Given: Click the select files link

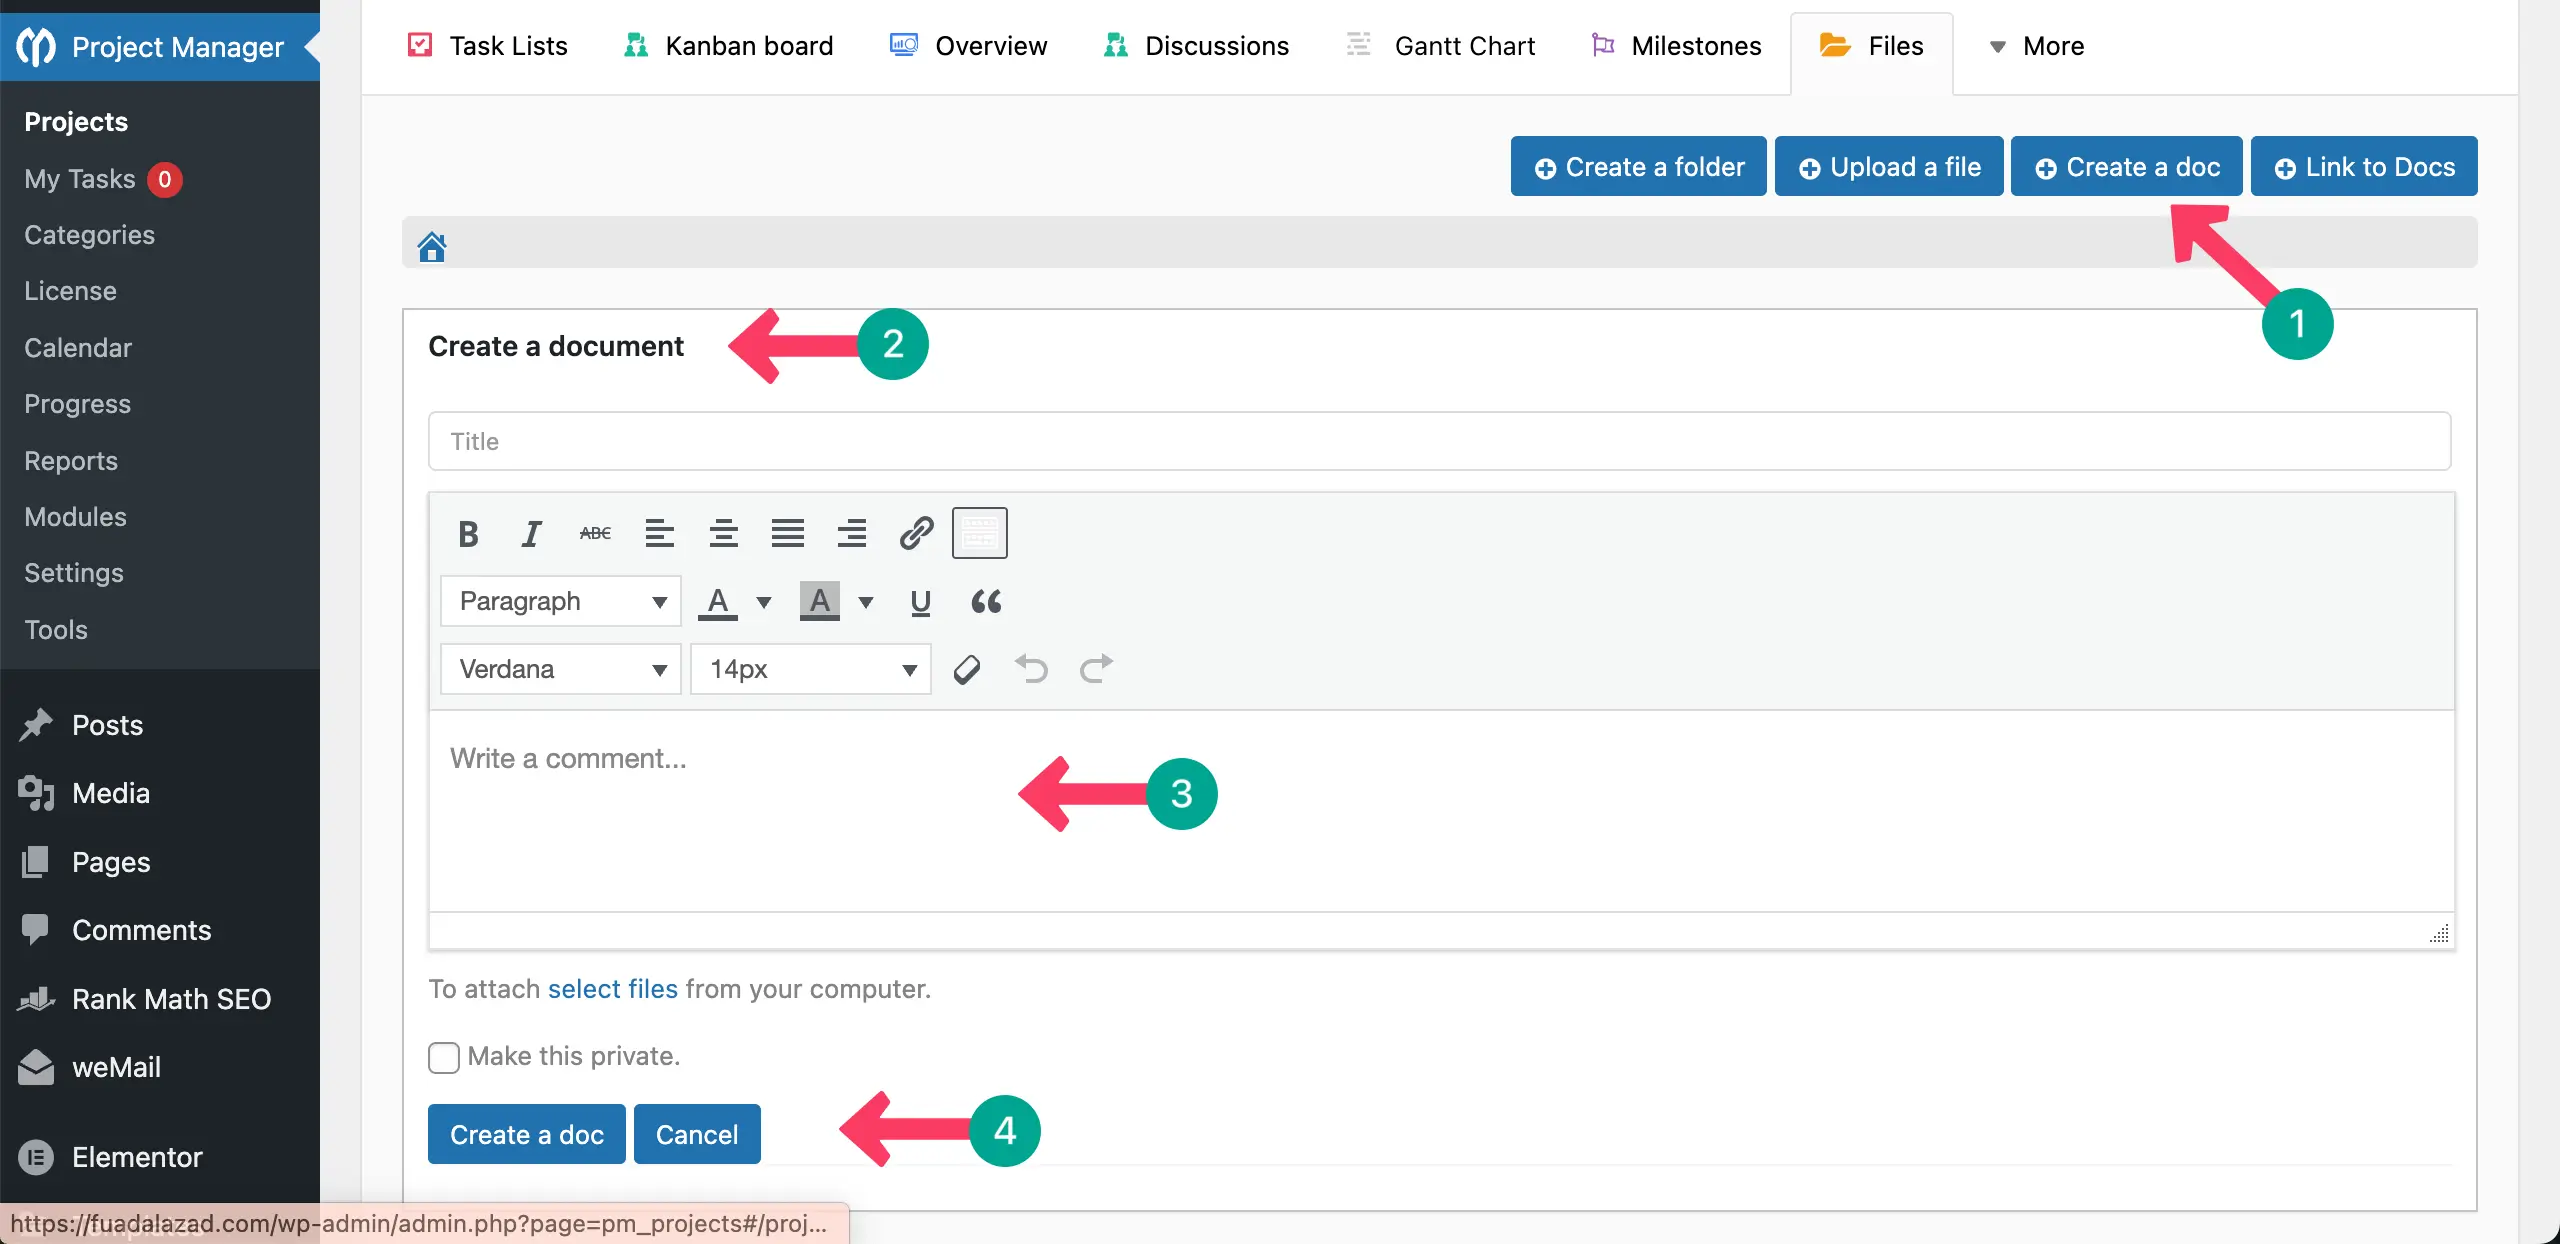Looking at the screenshot, I should pos(613,988).
